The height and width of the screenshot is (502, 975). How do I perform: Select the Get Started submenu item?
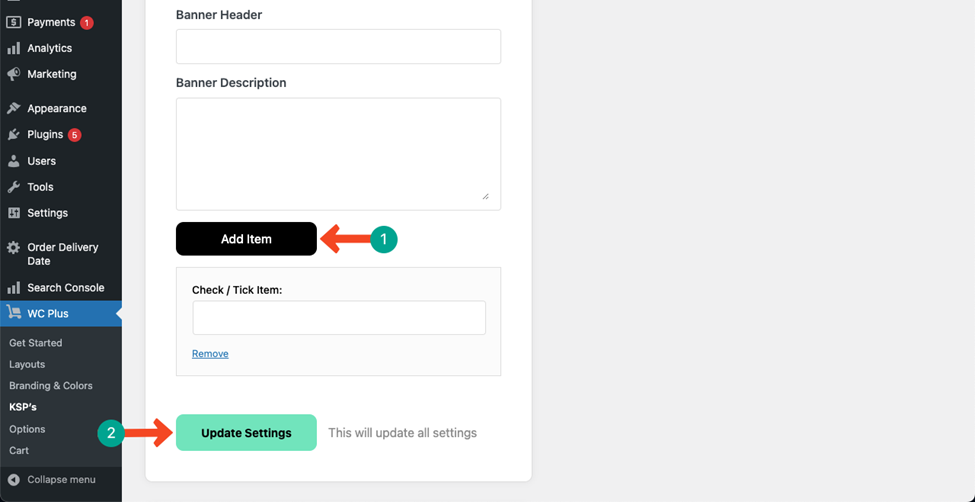pyautogui.click(x=35, y=343)
